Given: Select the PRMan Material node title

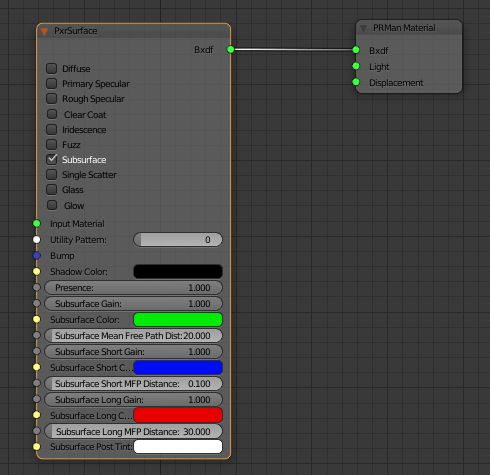Looking at the screenshot, I should (x=404, y=28).
